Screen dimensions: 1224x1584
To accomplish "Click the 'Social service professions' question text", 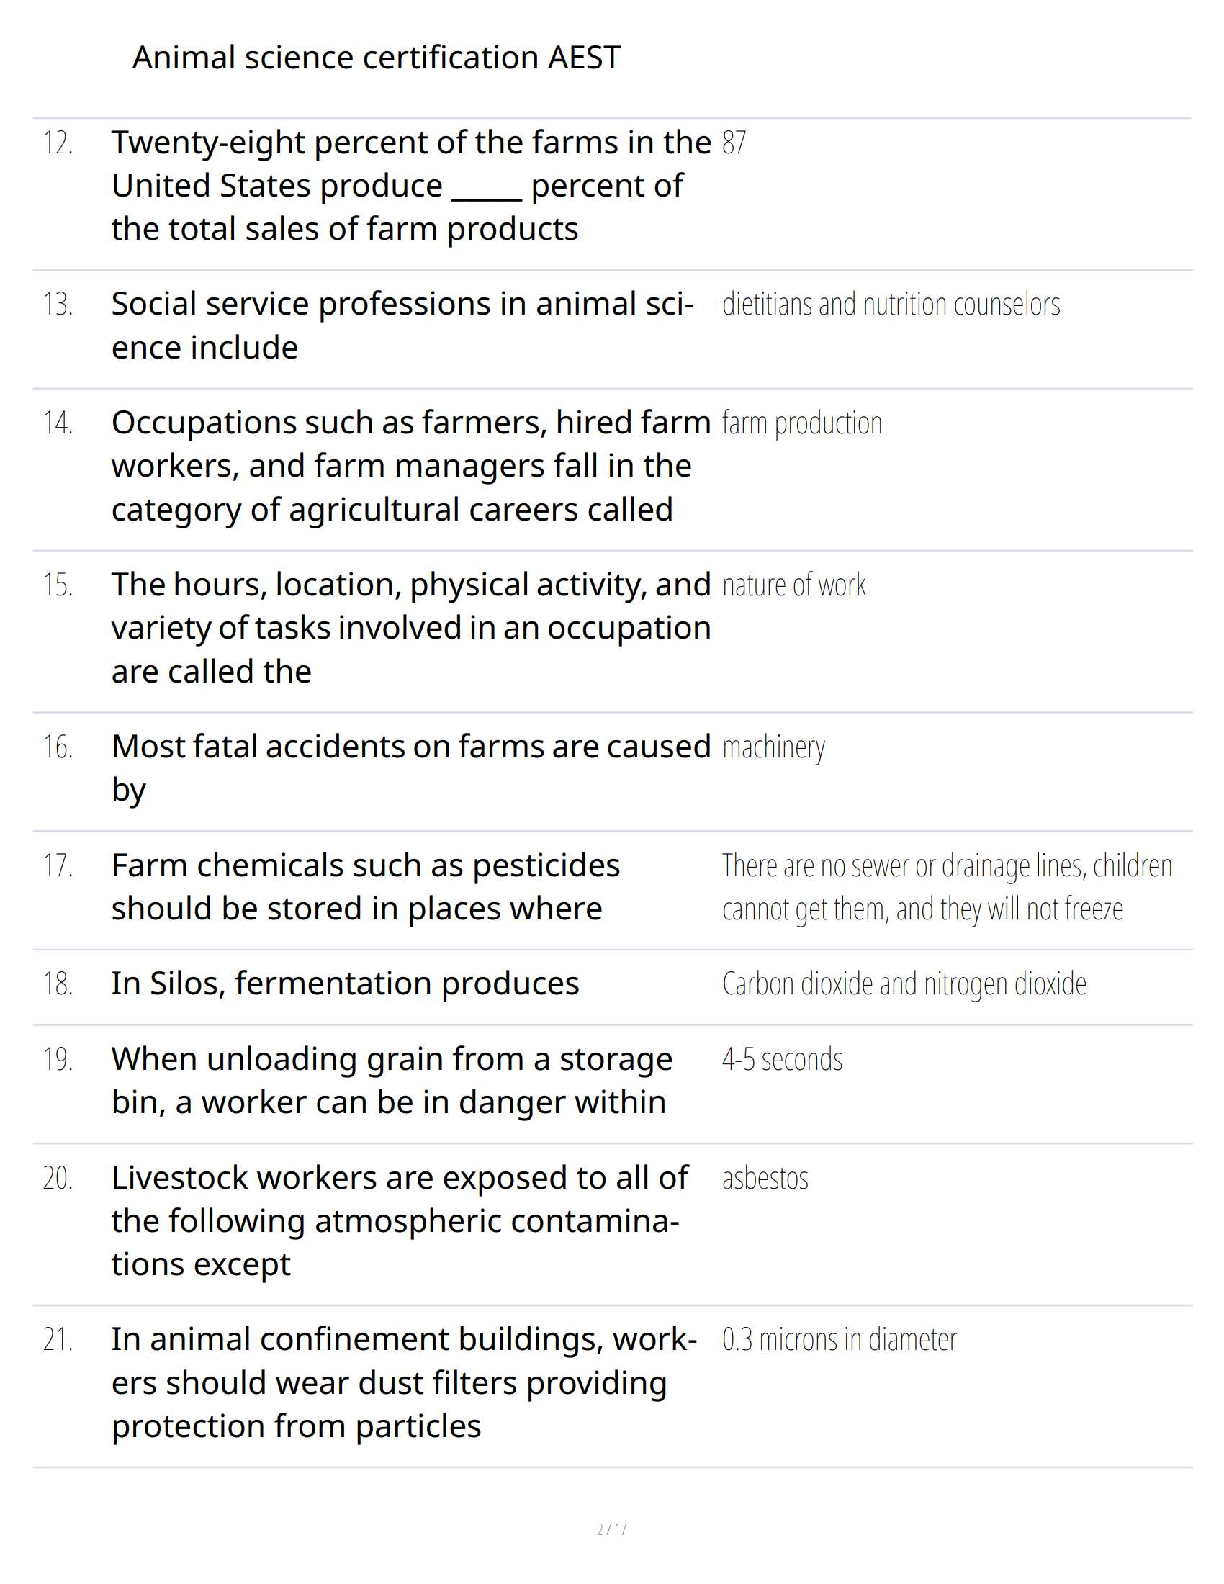I will click(x=402, y=325).
